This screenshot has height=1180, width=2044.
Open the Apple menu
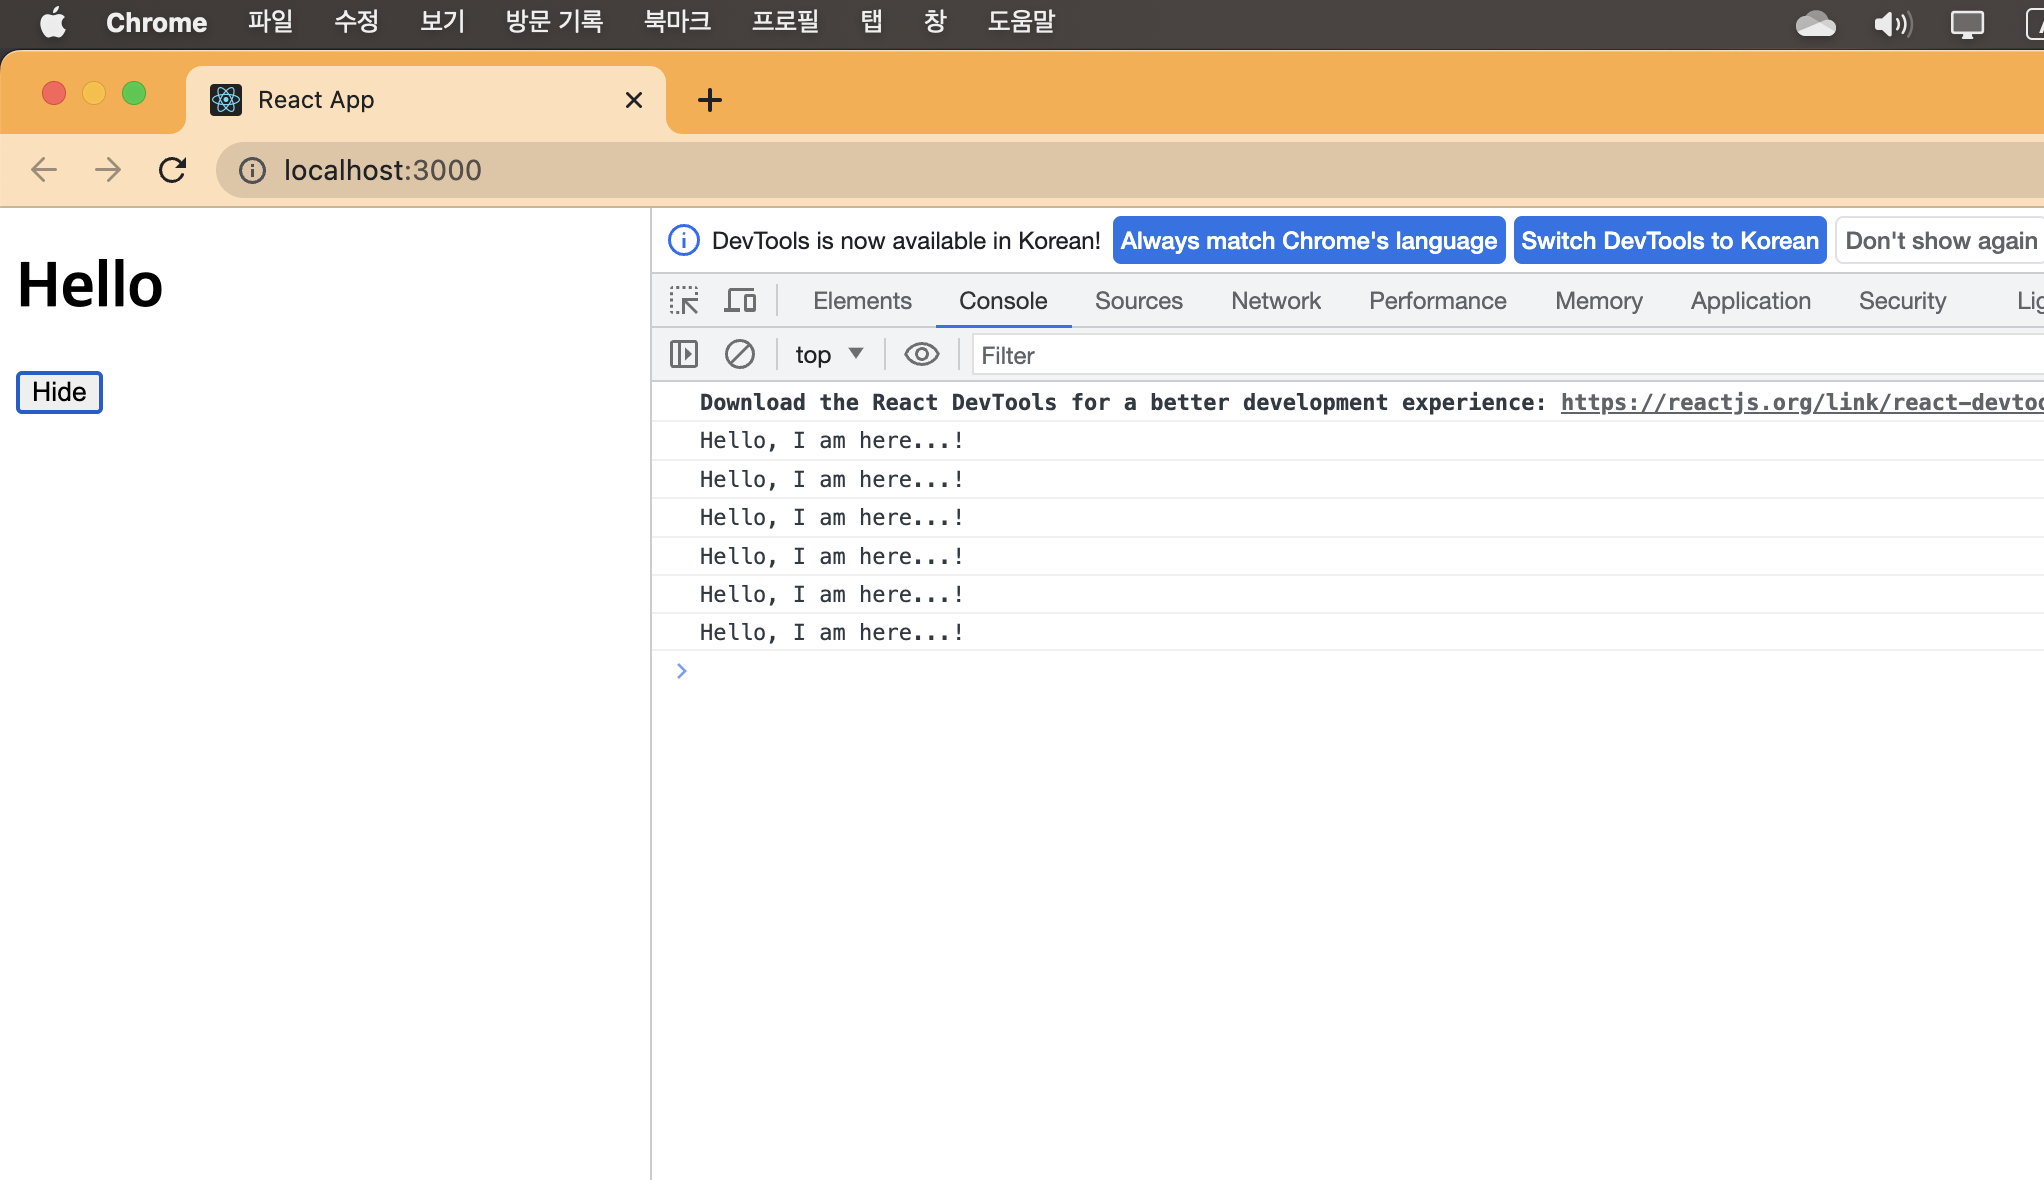click(x=52, y=22)
